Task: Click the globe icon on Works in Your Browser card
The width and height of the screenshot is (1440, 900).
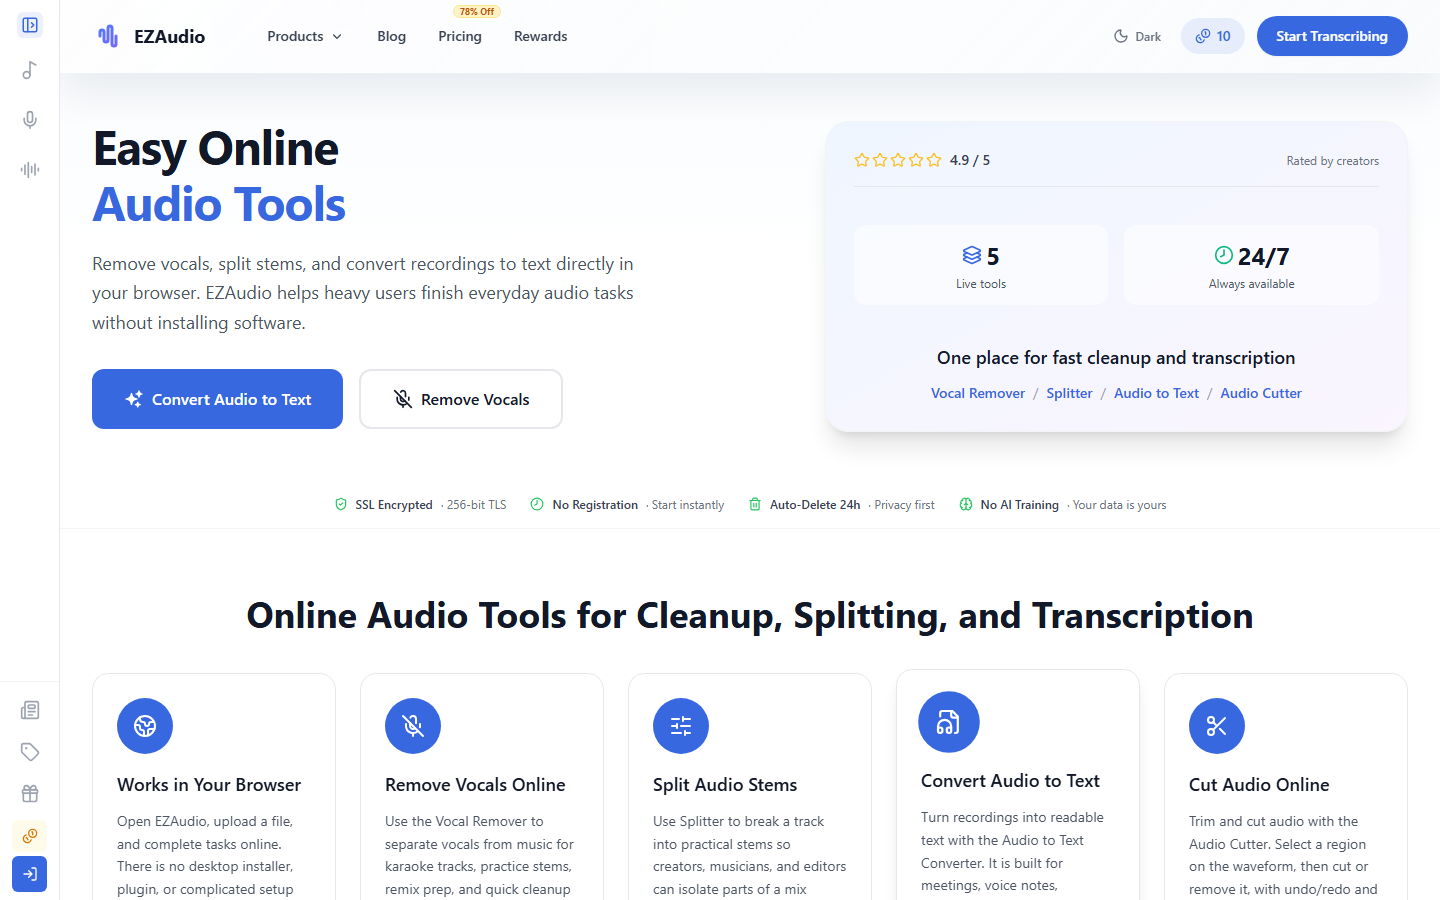Action: pos(145,726)
